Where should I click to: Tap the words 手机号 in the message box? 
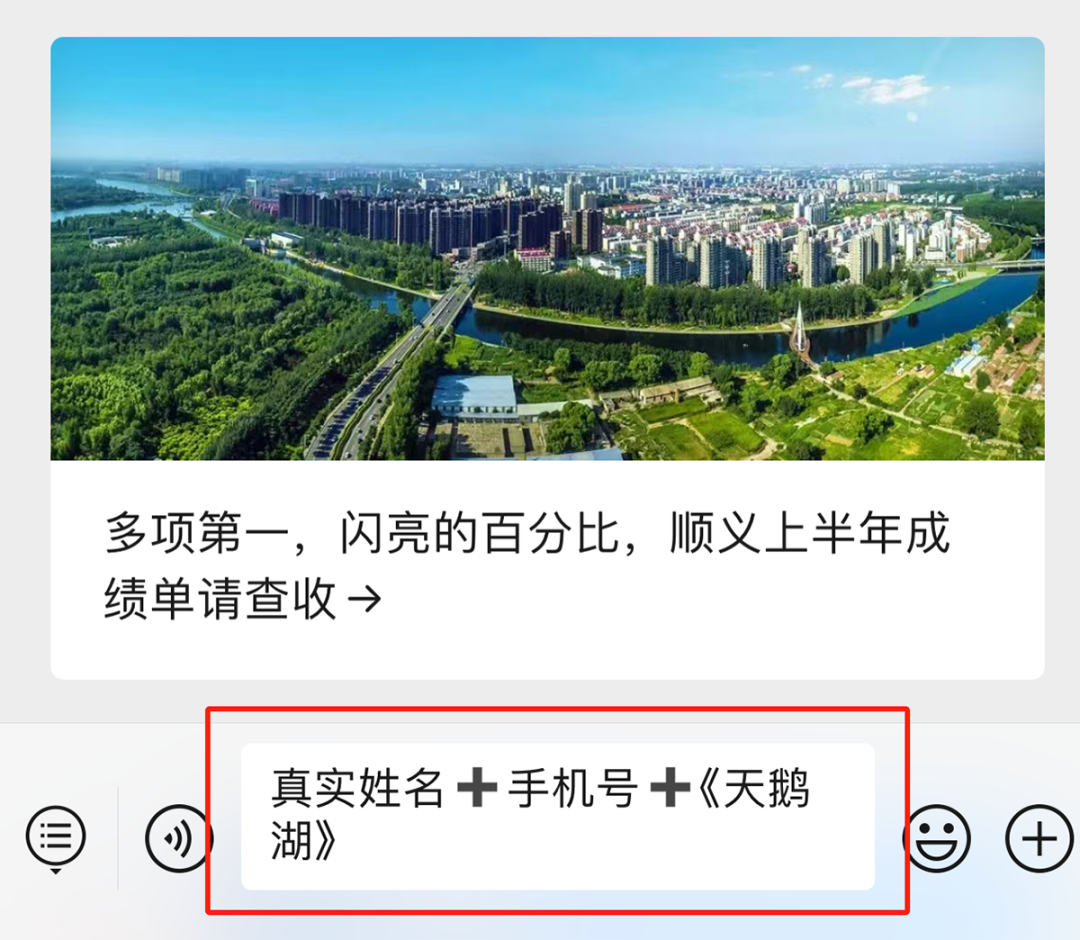point(573,788)
